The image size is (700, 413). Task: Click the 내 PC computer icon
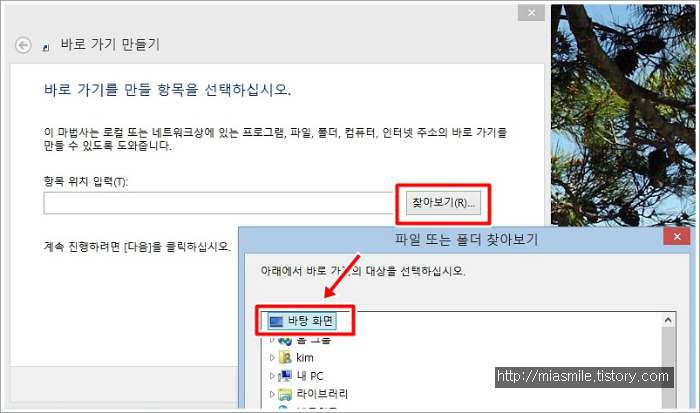(285, 375)
